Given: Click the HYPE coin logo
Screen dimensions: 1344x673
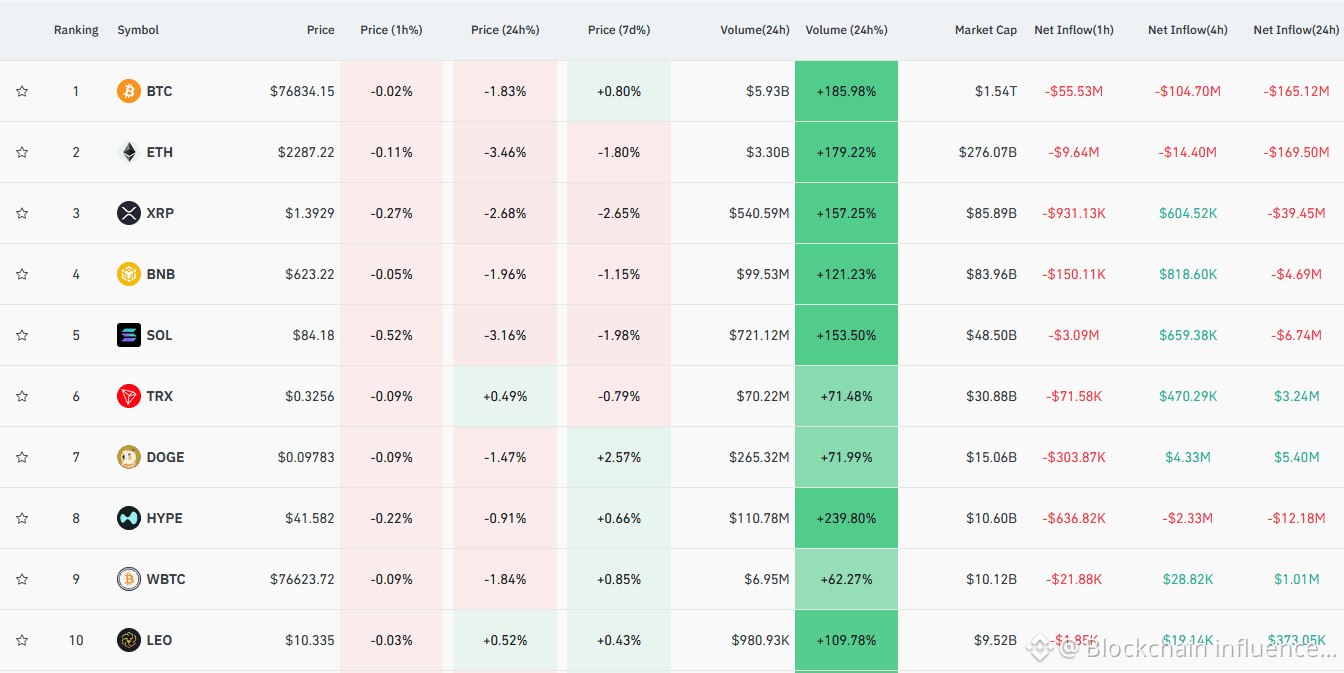Looking at the screenshot, I should coord(129,518).
